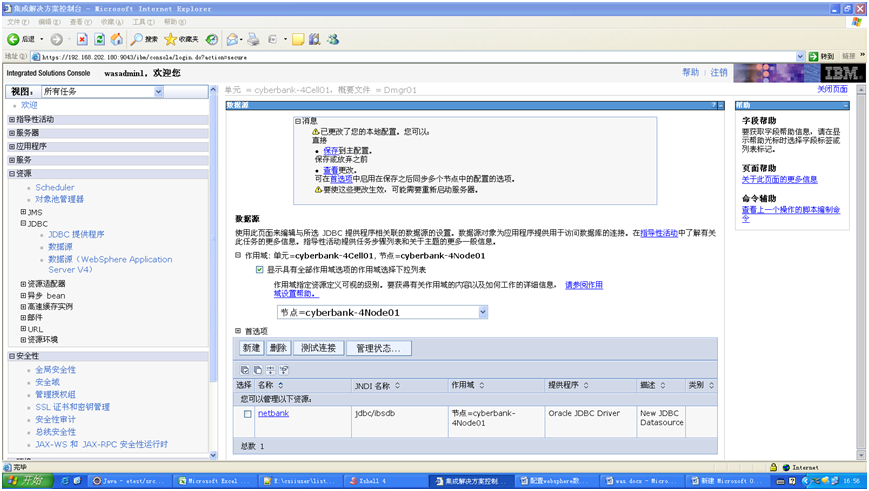
Task: Click the 注销 logout link
Action: [719, 73]
